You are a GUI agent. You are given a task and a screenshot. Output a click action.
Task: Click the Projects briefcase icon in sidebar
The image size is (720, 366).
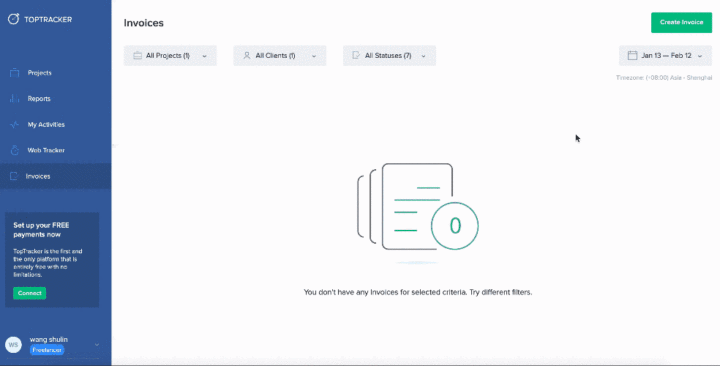[14, 73]
